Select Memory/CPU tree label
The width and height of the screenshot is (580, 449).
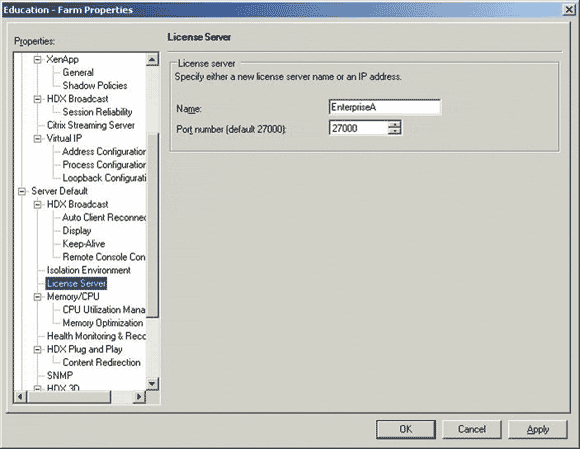[x=73, y=297]
